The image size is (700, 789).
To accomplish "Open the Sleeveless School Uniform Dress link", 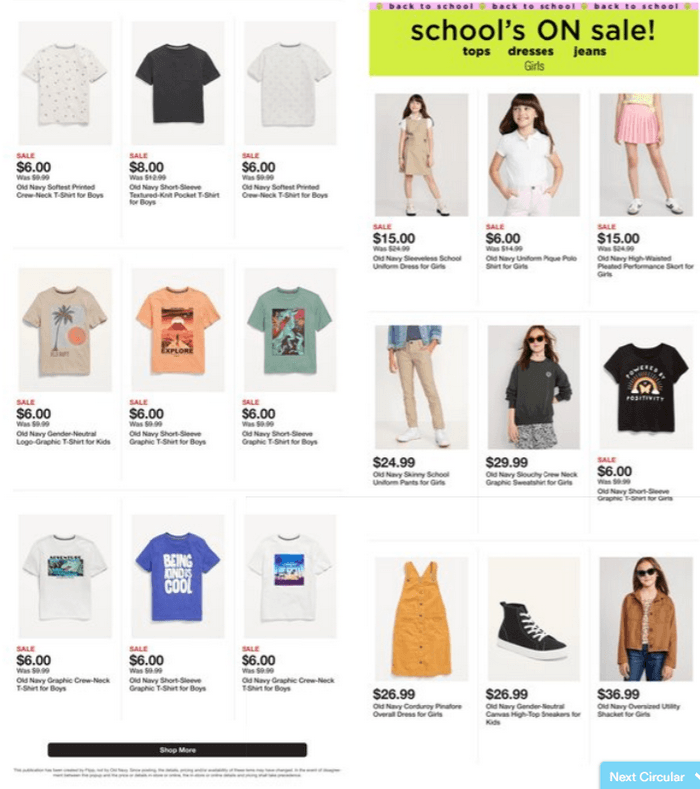I will (417, 262).
